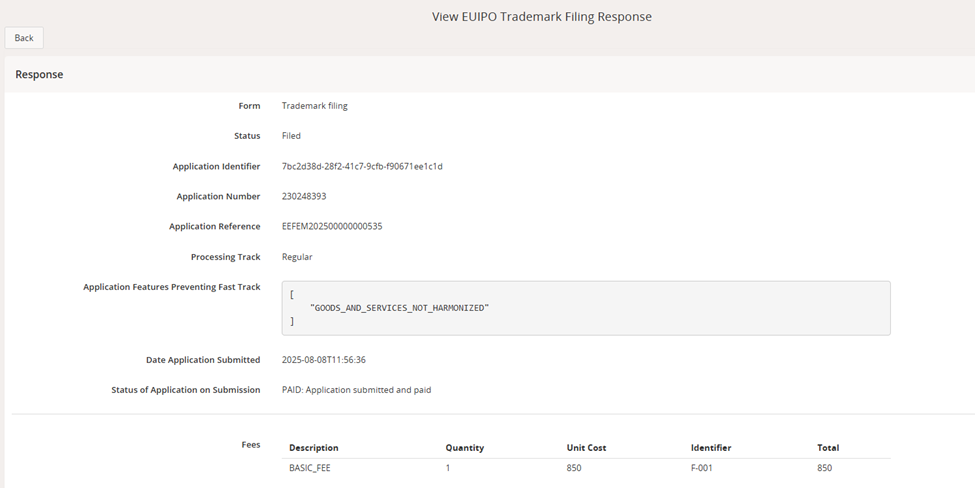
Task: Click the 'Form' field label
Action: pyautogui.click(x=249, y=106)
